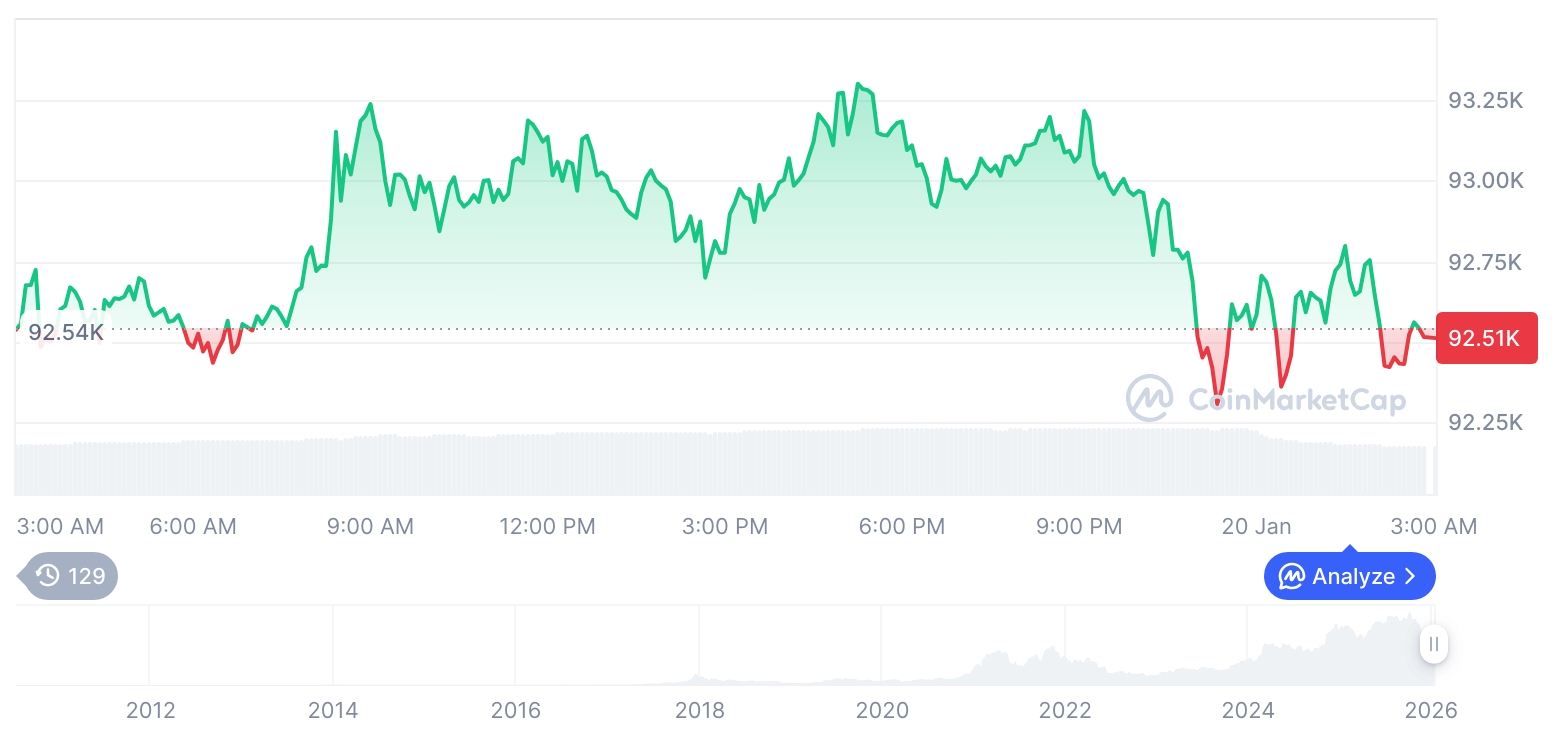The width and height of the screenshot is (1566, 732).
Task: Open the 129 history count badge
Action: 70,576
